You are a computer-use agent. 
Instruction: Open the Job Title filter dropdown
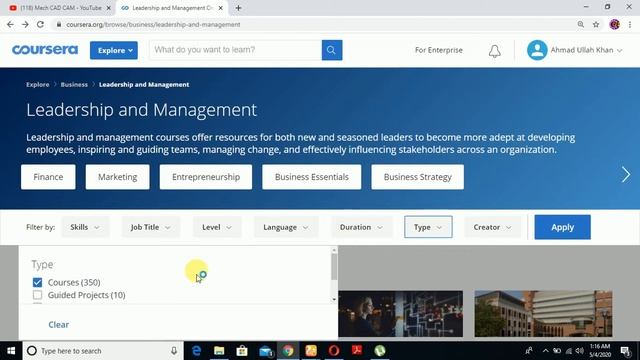(150, 227)
